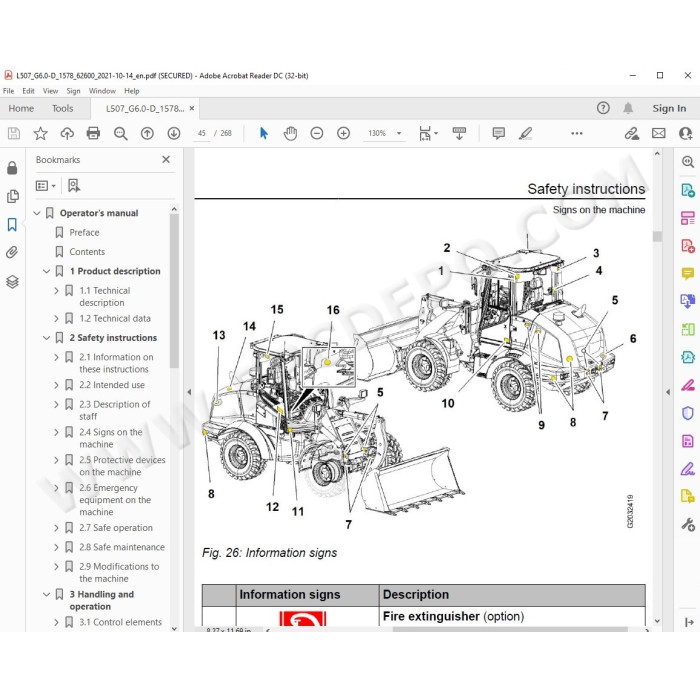Go to previous page arrow
The height and width of the screenshot is (700, 700).
coord(147,133)
